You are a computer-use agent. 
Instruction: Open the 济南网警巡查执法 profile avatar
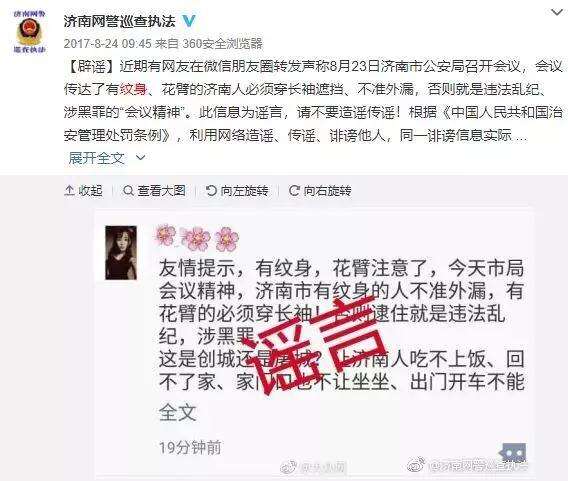pyautogui.click(x=29, y=32)
